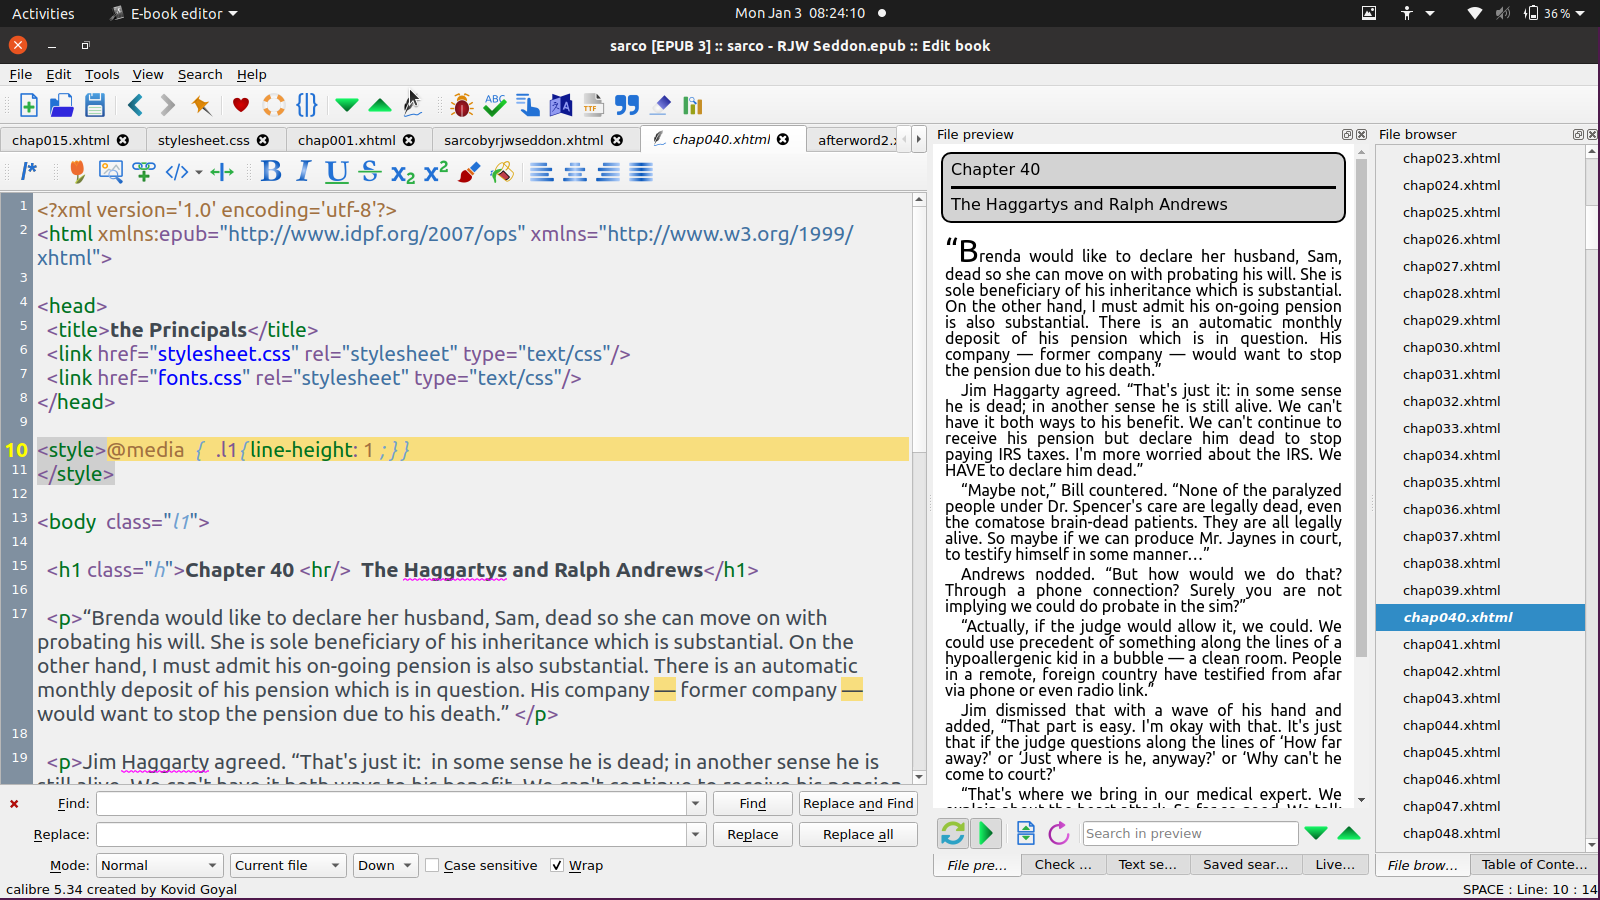Click the Replace all button

pos(858,835)
